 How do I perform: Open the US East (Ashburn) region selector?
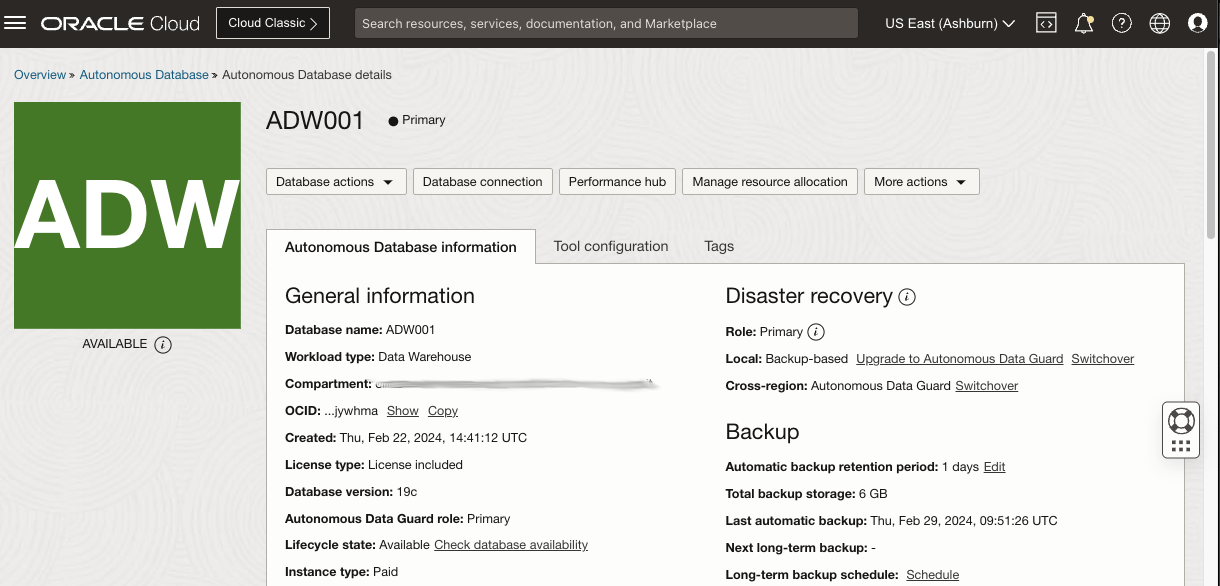point(950,23)
